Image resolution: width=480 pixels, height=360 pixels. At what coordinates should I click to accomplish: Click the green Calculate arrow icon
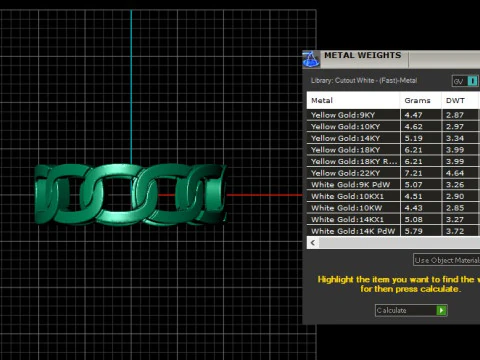441,310
